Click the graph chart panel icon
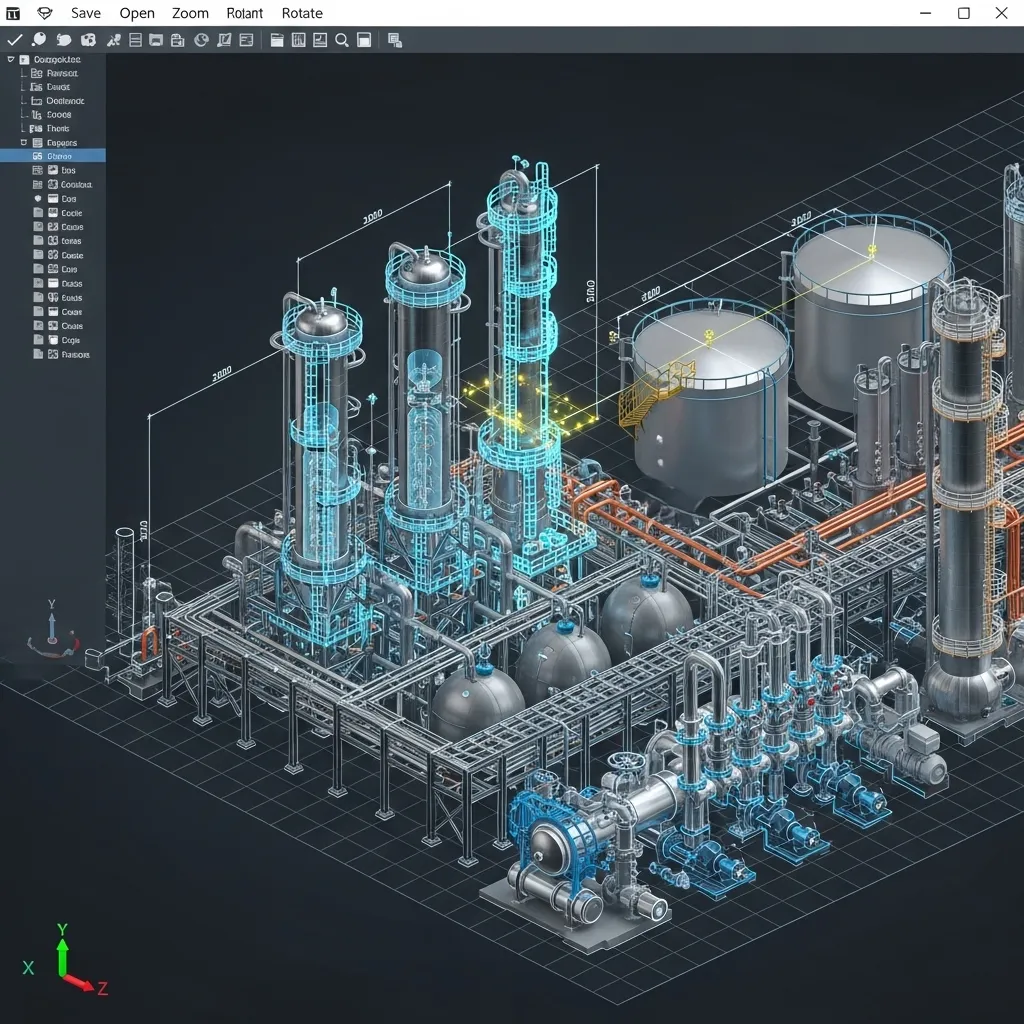The image size is (1024, 1024). pos(320,40)
